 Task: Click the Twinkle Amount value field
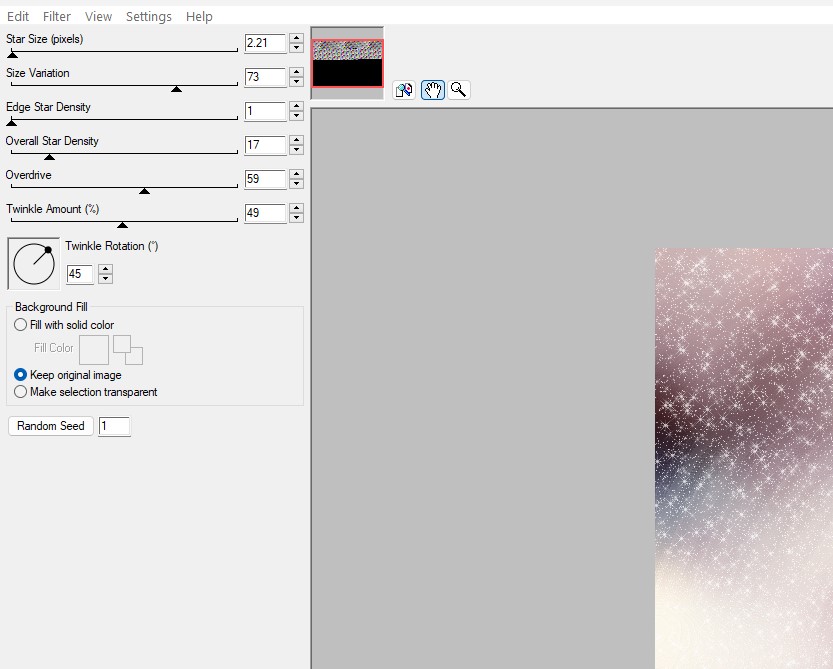265,213
